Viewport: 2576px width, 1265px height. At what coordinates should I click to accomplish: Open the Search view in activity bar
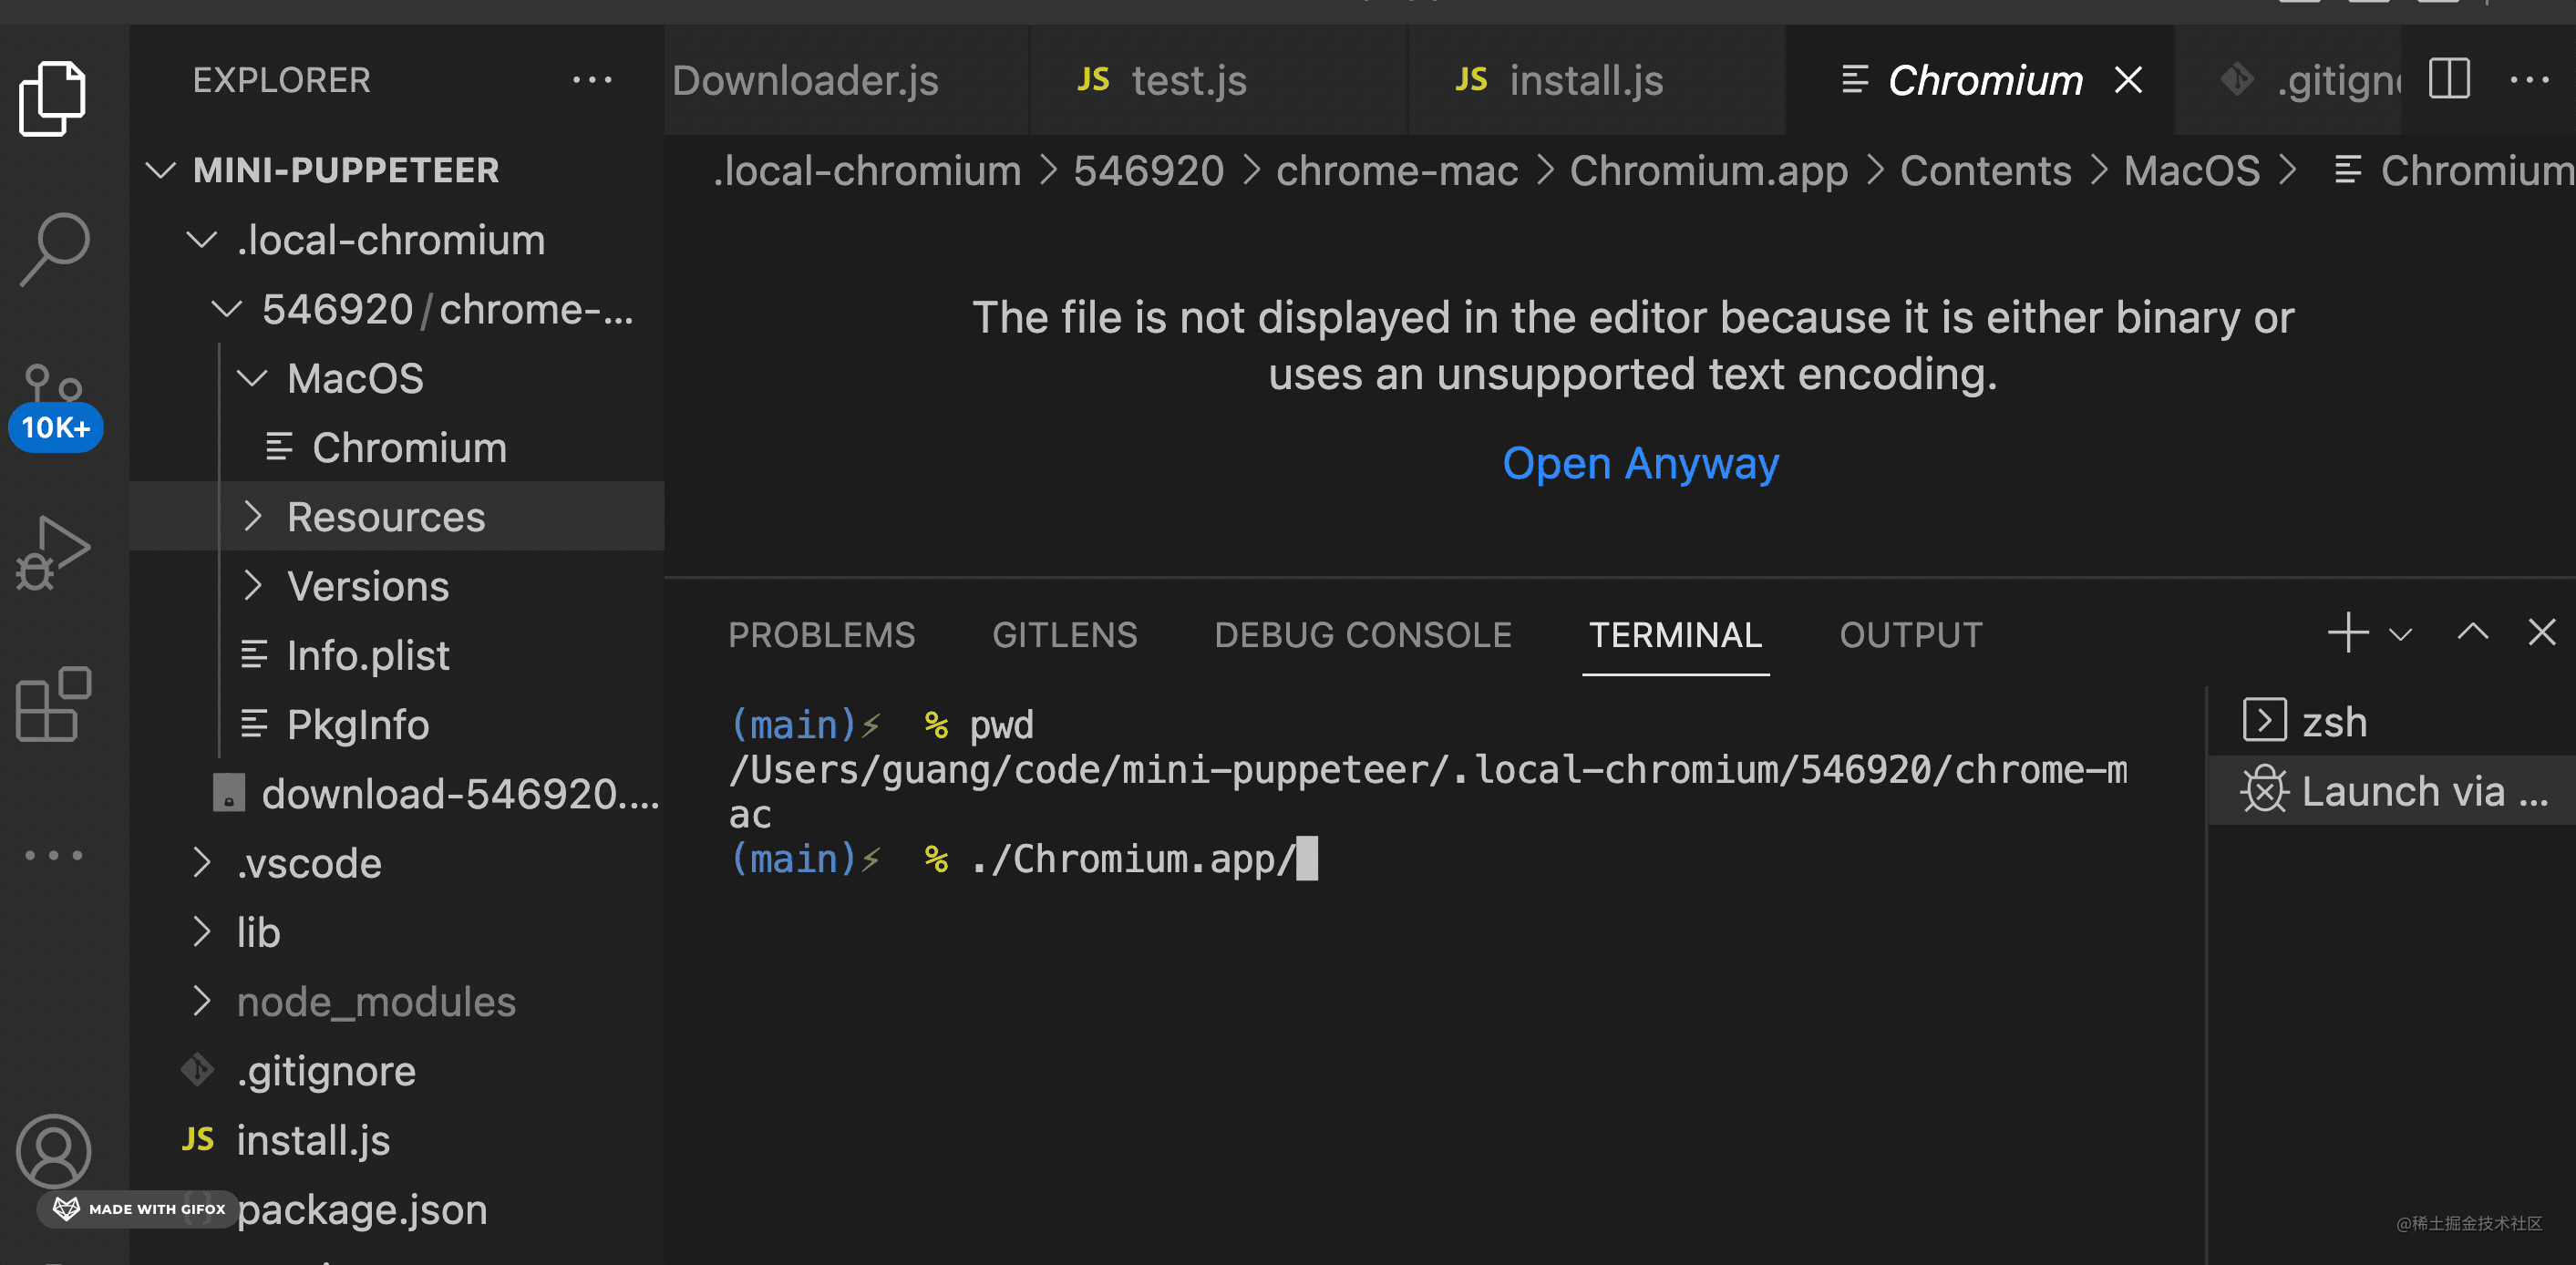54,248
